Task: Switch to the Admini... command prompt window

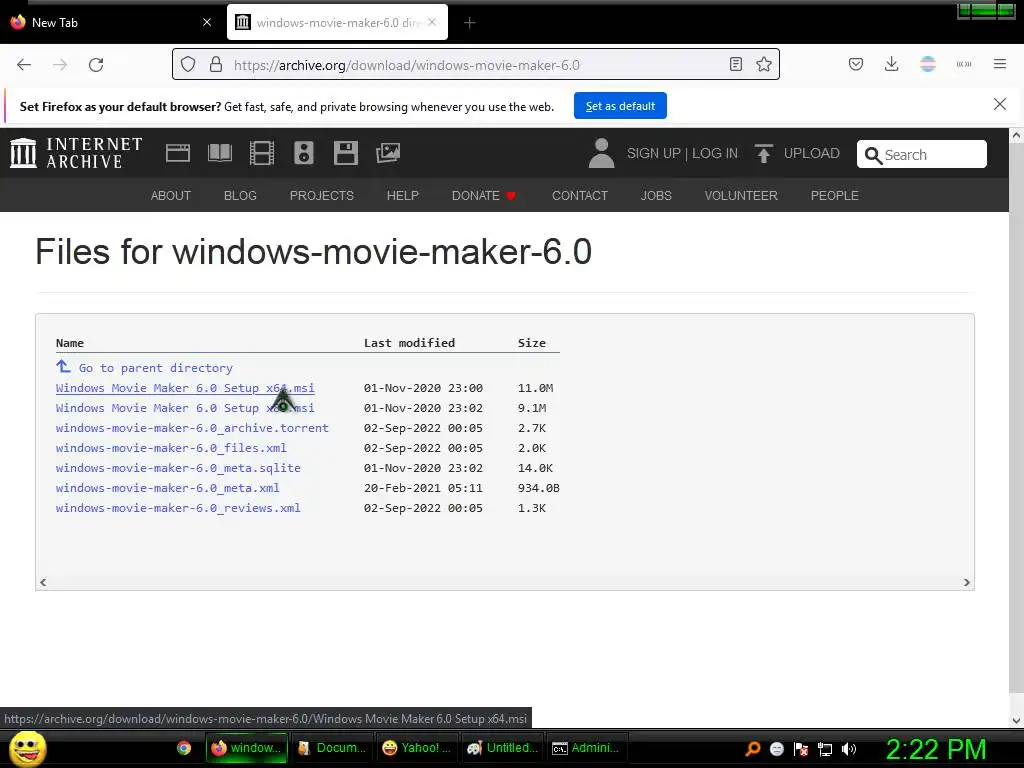Action: [587, 748]
